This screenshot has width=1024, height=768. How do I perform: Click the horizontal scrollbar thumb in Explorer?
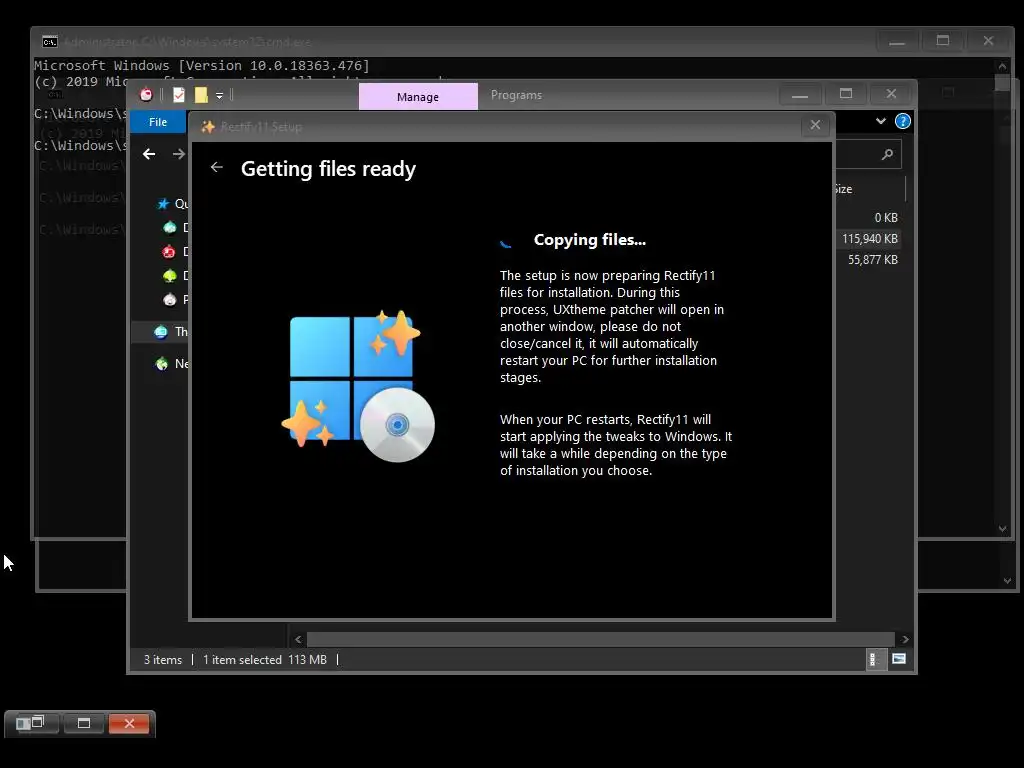[x=600, y=639]
